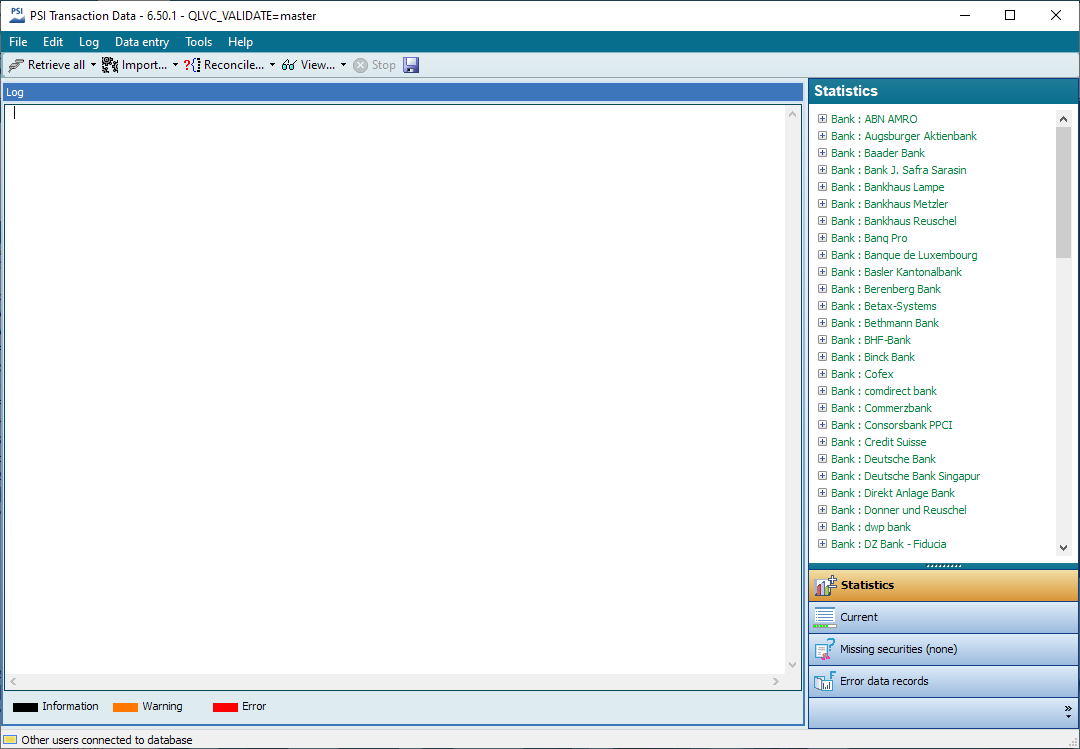Expand the Bank : Deutsche Bank node
Image resolution: width=1080 pixels, height=749 pixels.
tap(822, 459)
